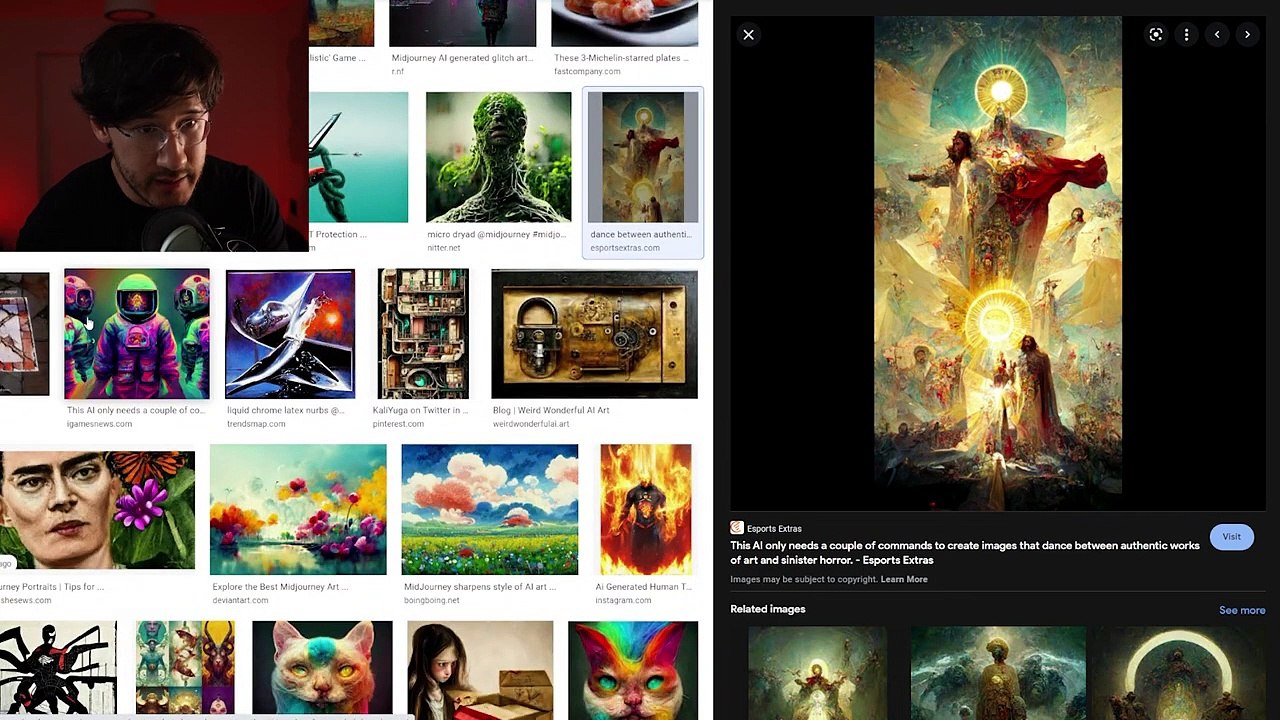Open the Learn More copyright link
The width and height of the screenshot is (1280, 720).
pyautogui.click(x=904, y=579)
